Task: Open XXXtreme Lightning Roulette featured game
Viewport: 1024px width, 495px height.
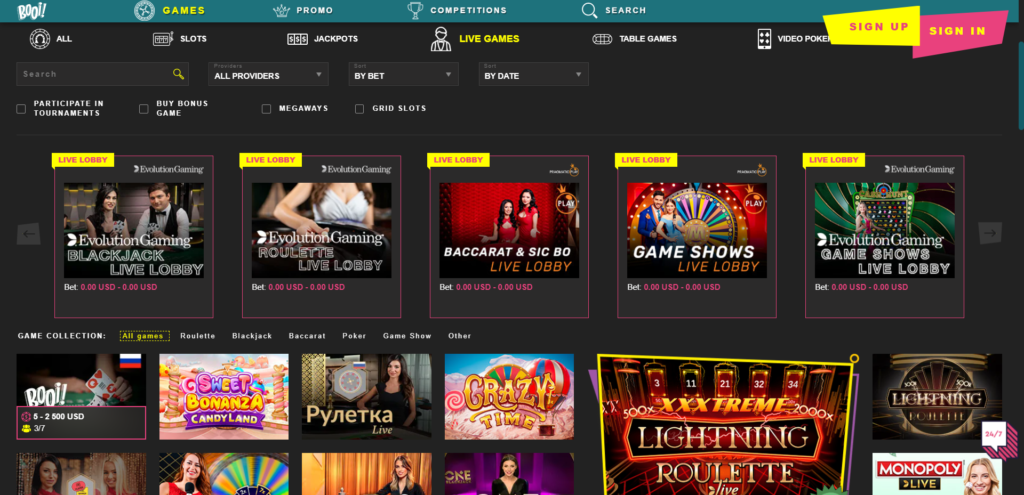Action: (725, 424)
